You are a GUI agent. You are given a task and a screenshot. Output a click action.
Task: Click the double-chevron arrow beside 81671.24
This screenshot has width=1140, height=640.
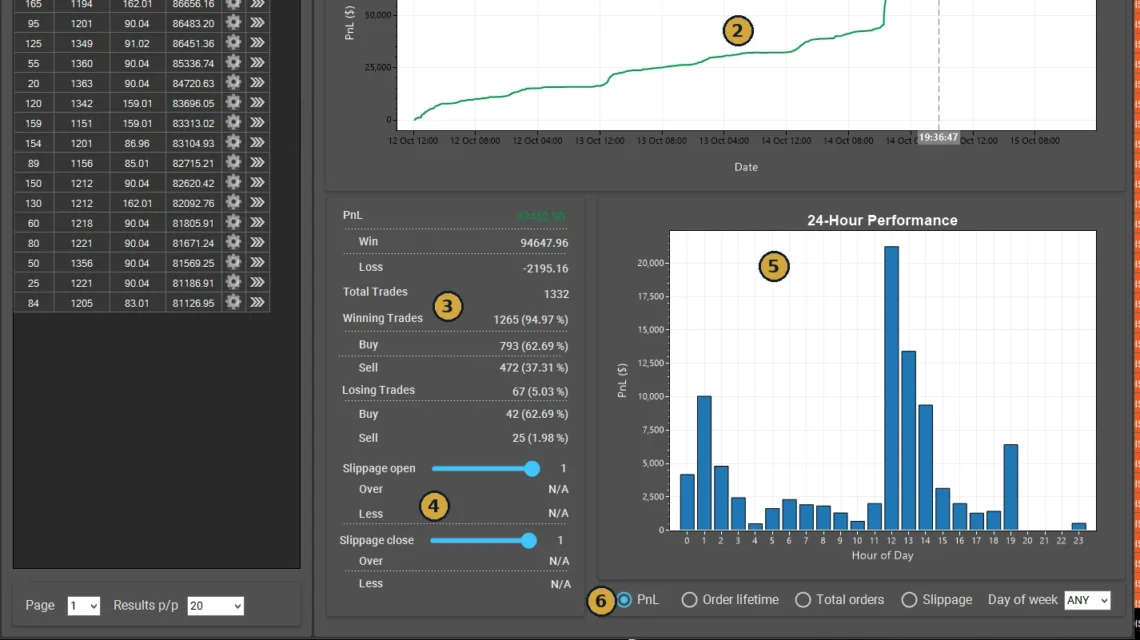coord(257,243)
